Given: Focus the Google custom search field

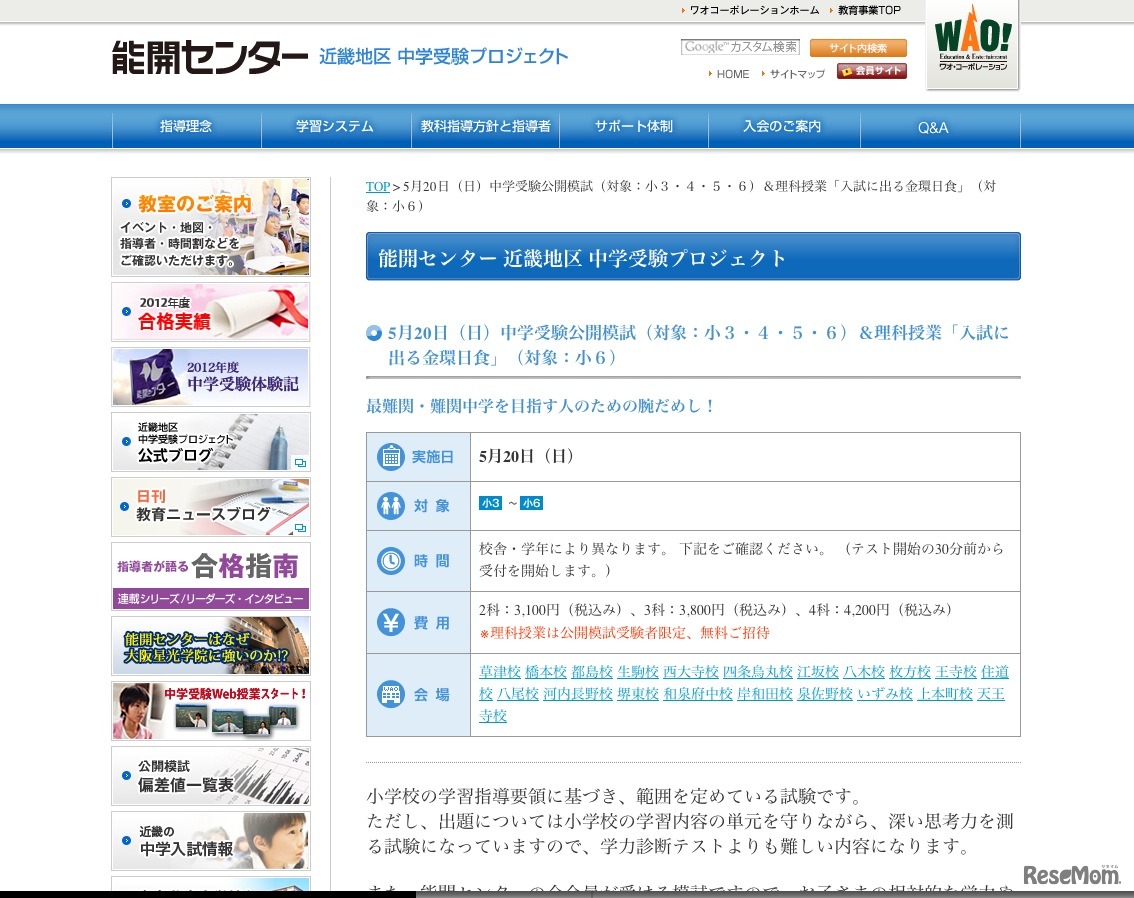Looking at the screenshot, I should [740, 47].
